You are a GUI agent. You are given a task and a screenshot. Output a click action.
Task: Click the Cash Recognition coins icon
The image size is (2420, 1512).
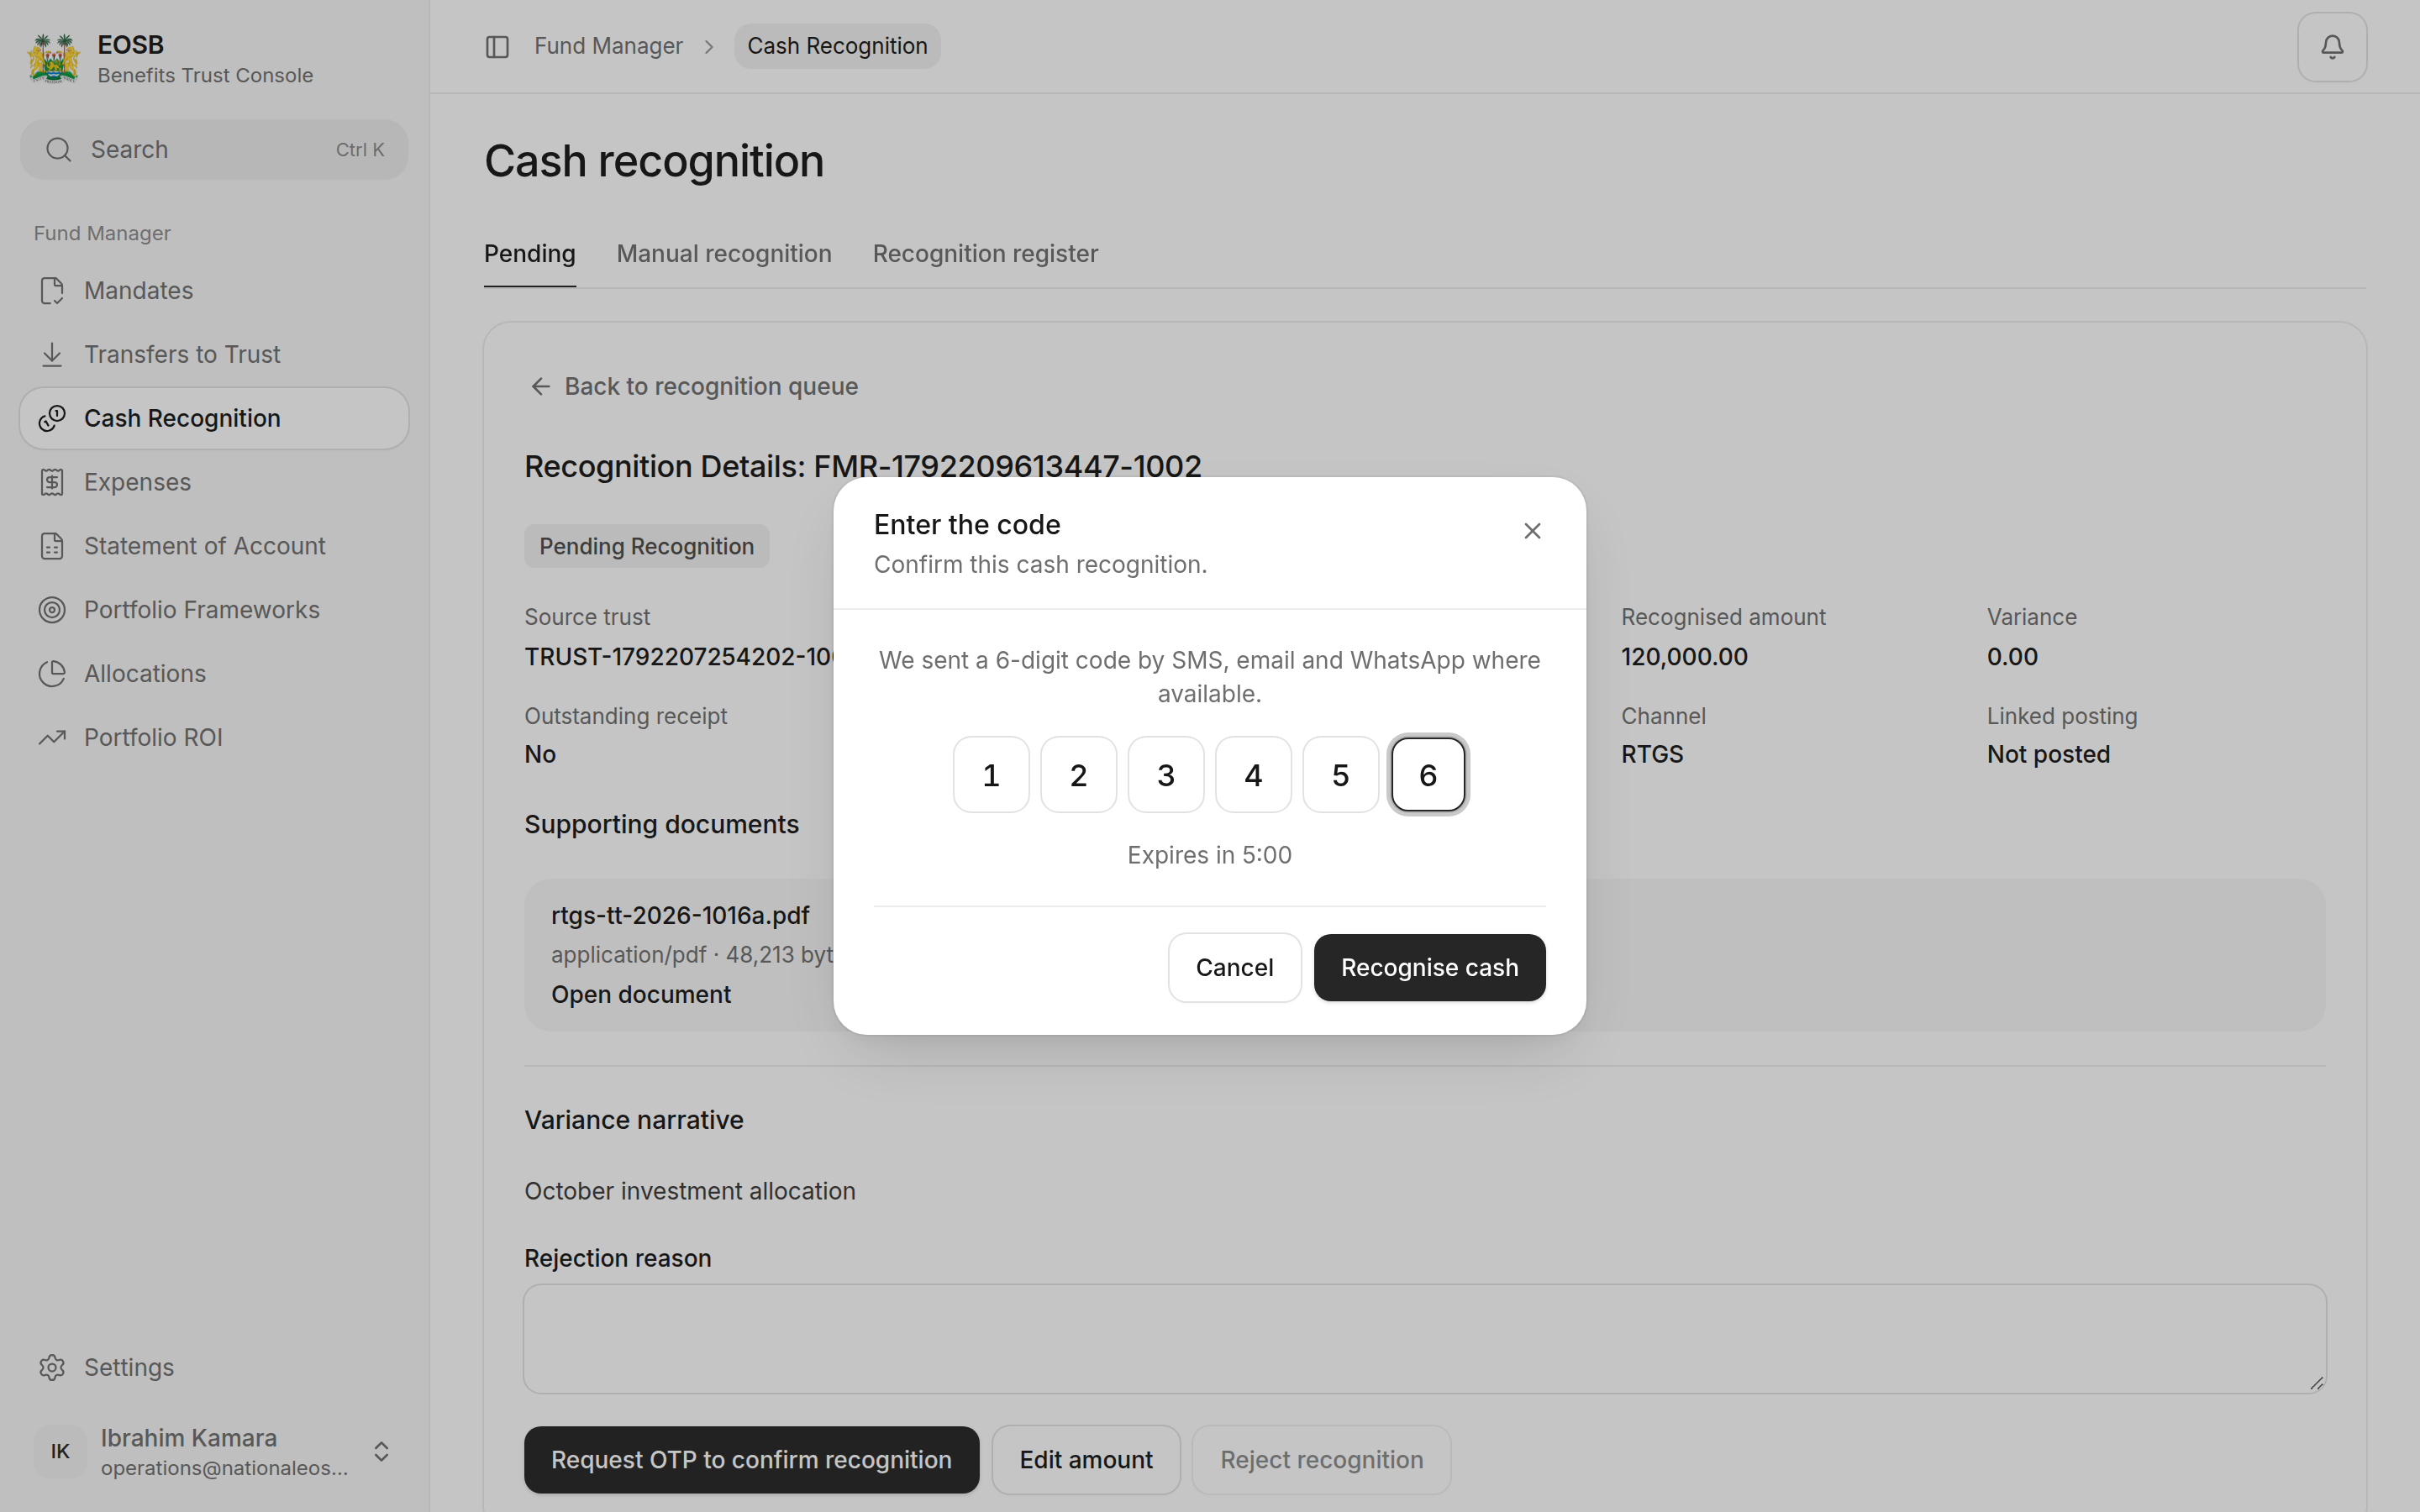pyautogui.click(x=52, y=419)
